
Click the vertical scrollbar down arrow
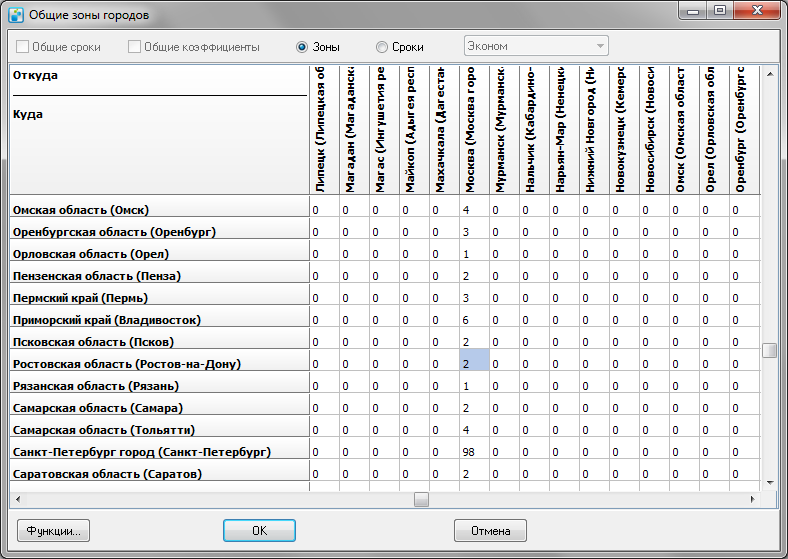pos(770,483)
